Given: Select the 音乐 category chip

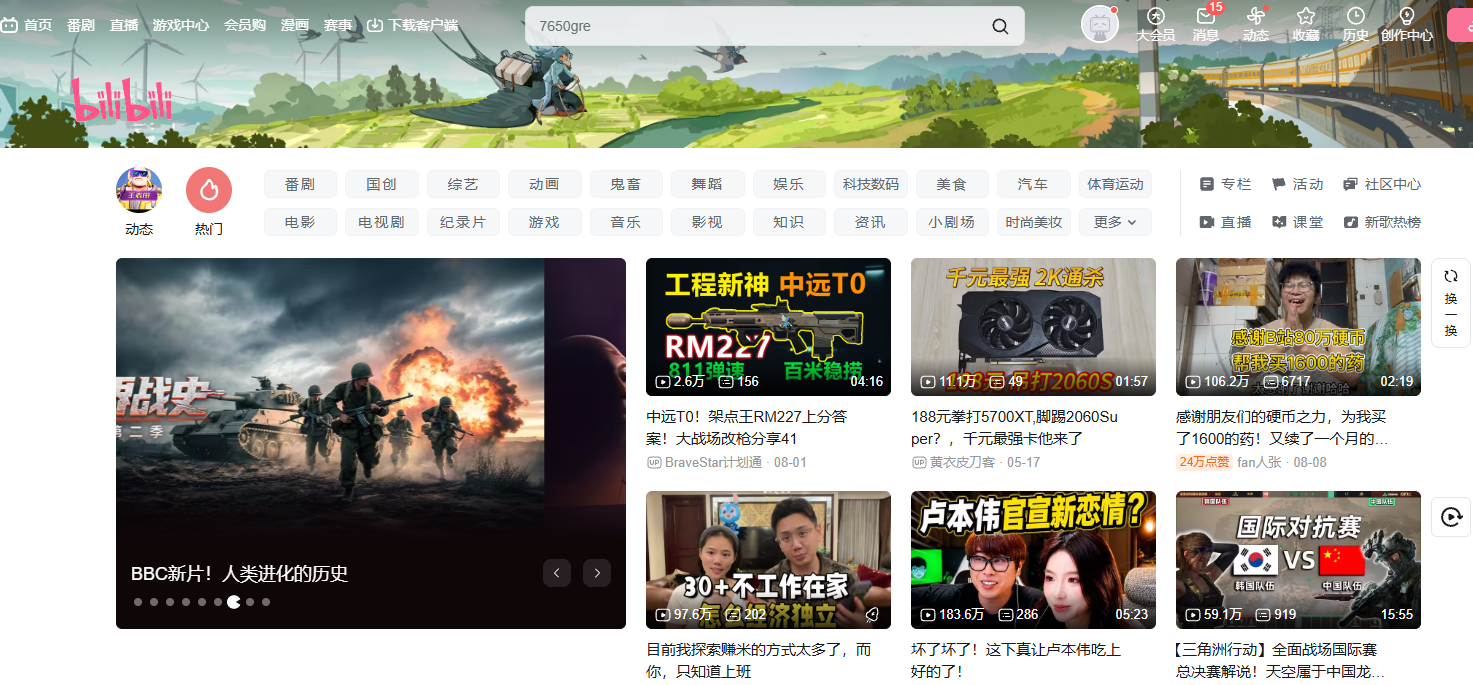Looking at the screenshot, I should [x=626, y=222].
